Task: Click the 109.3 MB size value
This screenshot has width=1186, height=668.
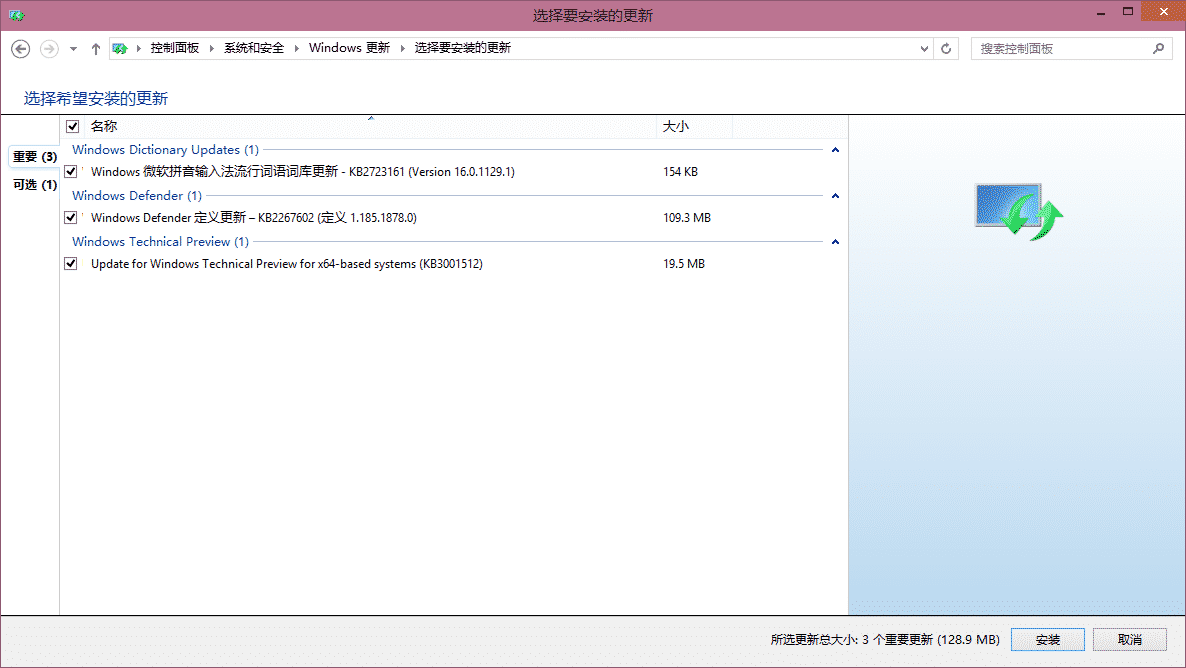Action: (x=687, y=218)
